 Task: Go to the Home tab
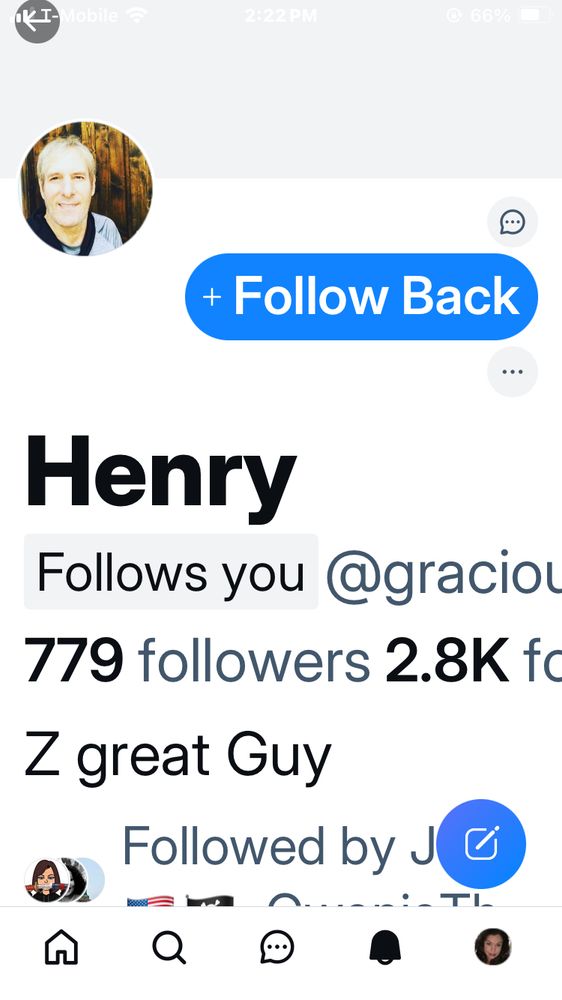coord(61,947)
